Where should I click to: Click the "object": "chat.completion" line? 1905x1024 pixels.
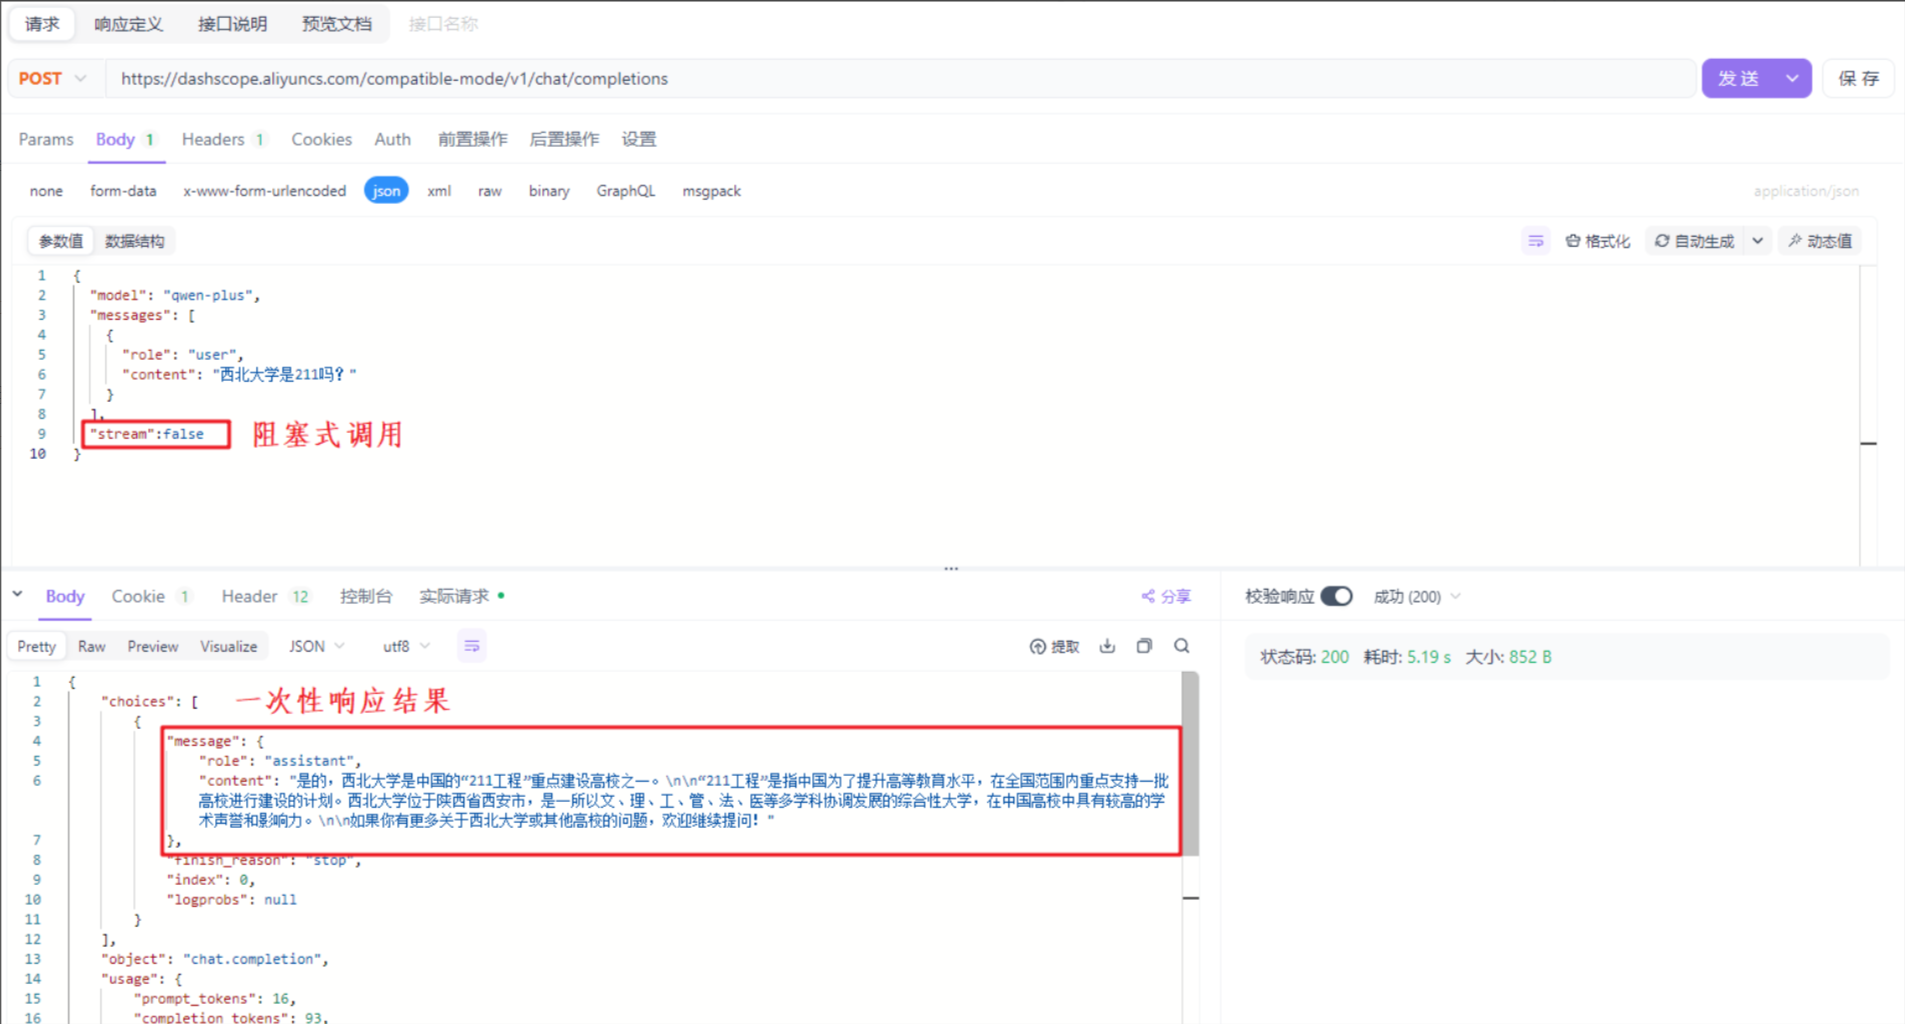[214, 959]
